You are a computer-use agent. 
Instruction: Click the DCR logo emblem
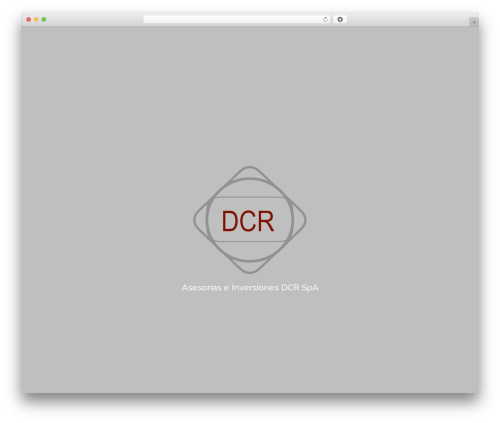[x=250, y=220]
